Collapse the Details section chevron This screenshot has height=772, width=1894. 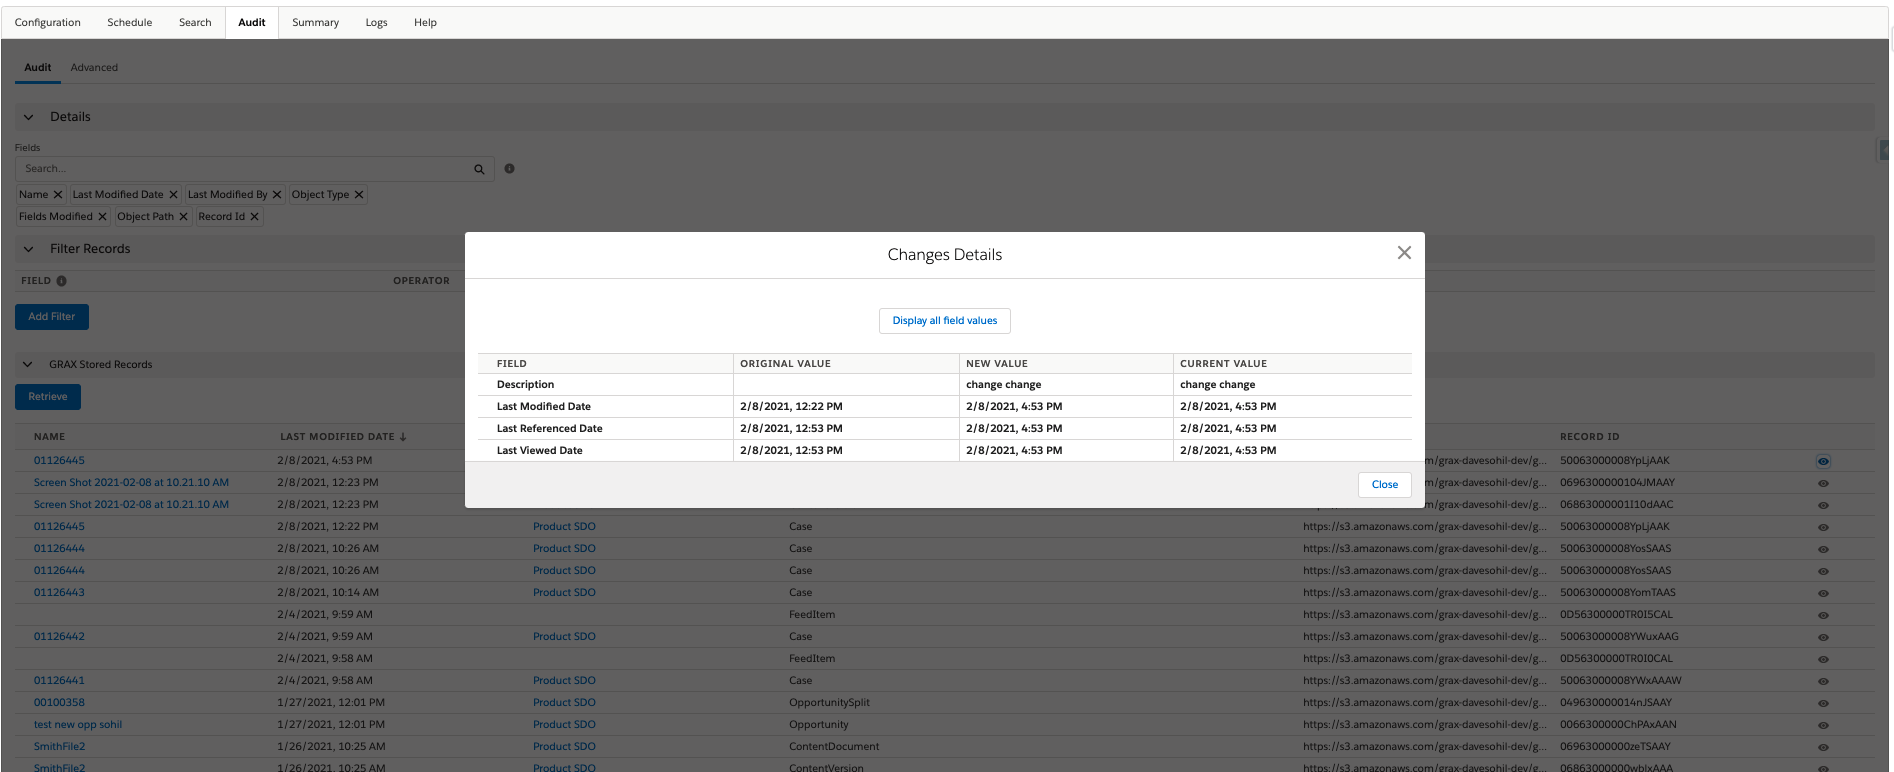click(29, 117)
